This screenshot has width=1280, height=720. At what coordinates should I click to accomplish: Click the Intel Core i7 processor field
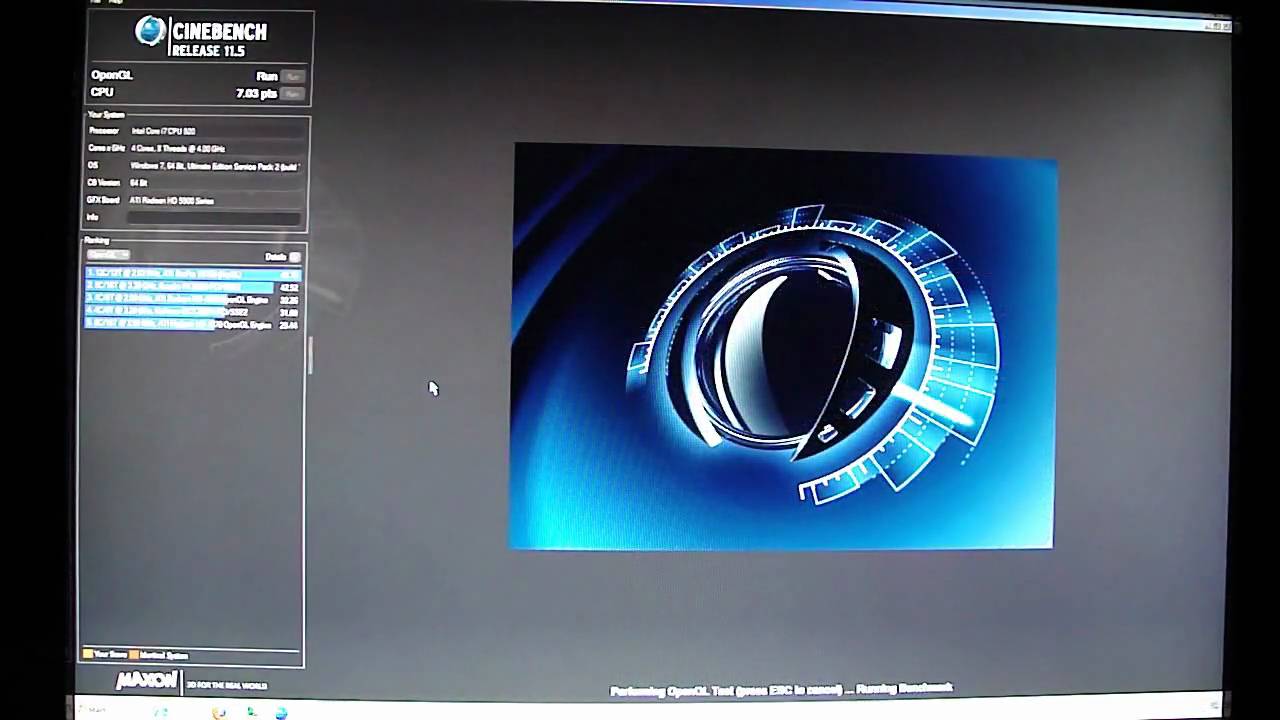click(x=214, y=131)
